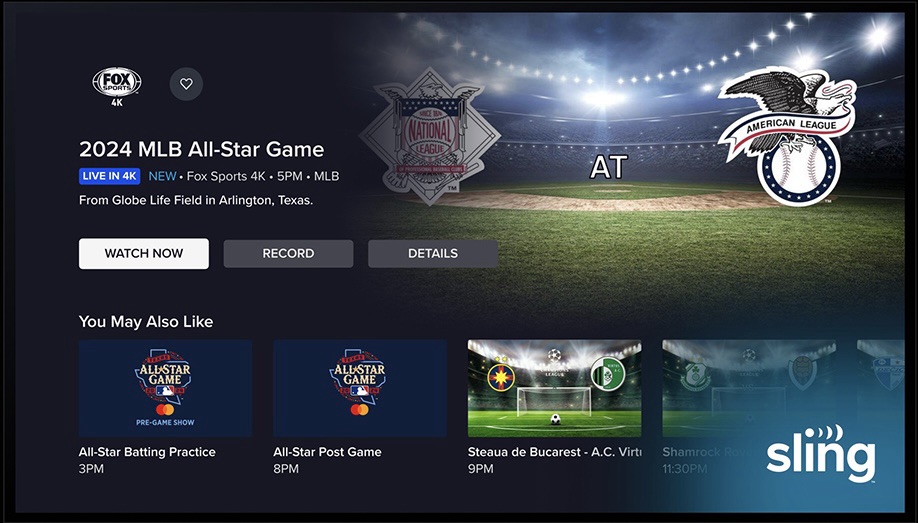Open the All-Star Batting Practice thumbnail

165,388
